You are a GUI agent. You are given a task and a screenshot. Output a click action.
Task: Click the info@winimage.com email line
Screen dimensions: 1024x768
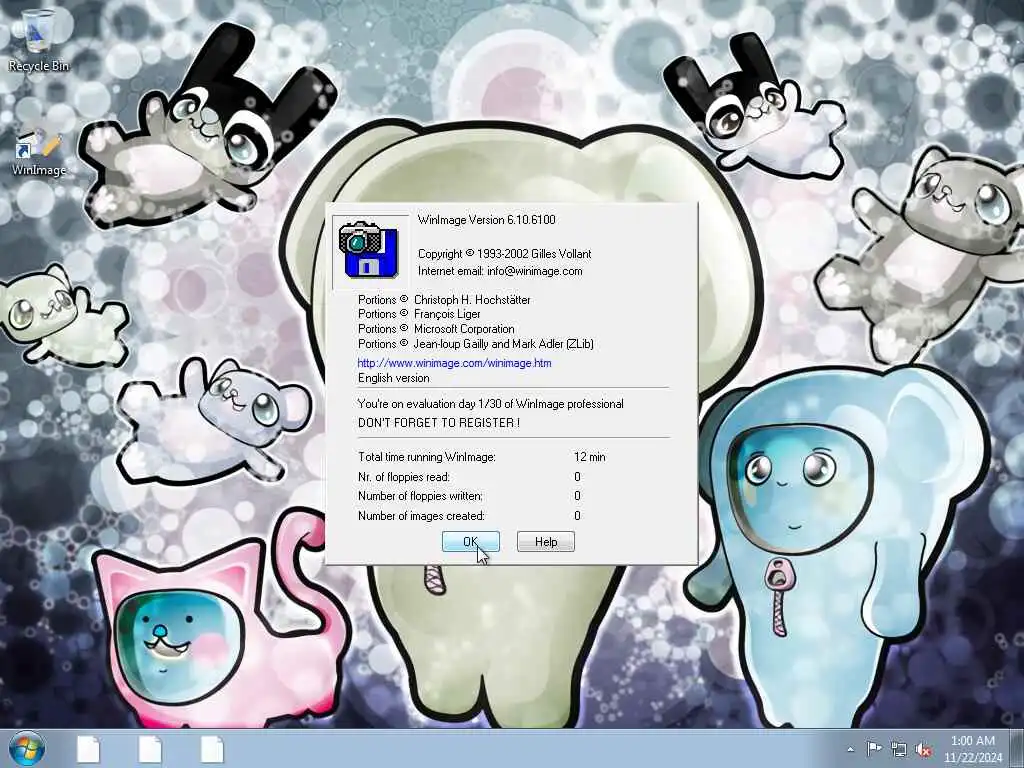coord(500,271)
